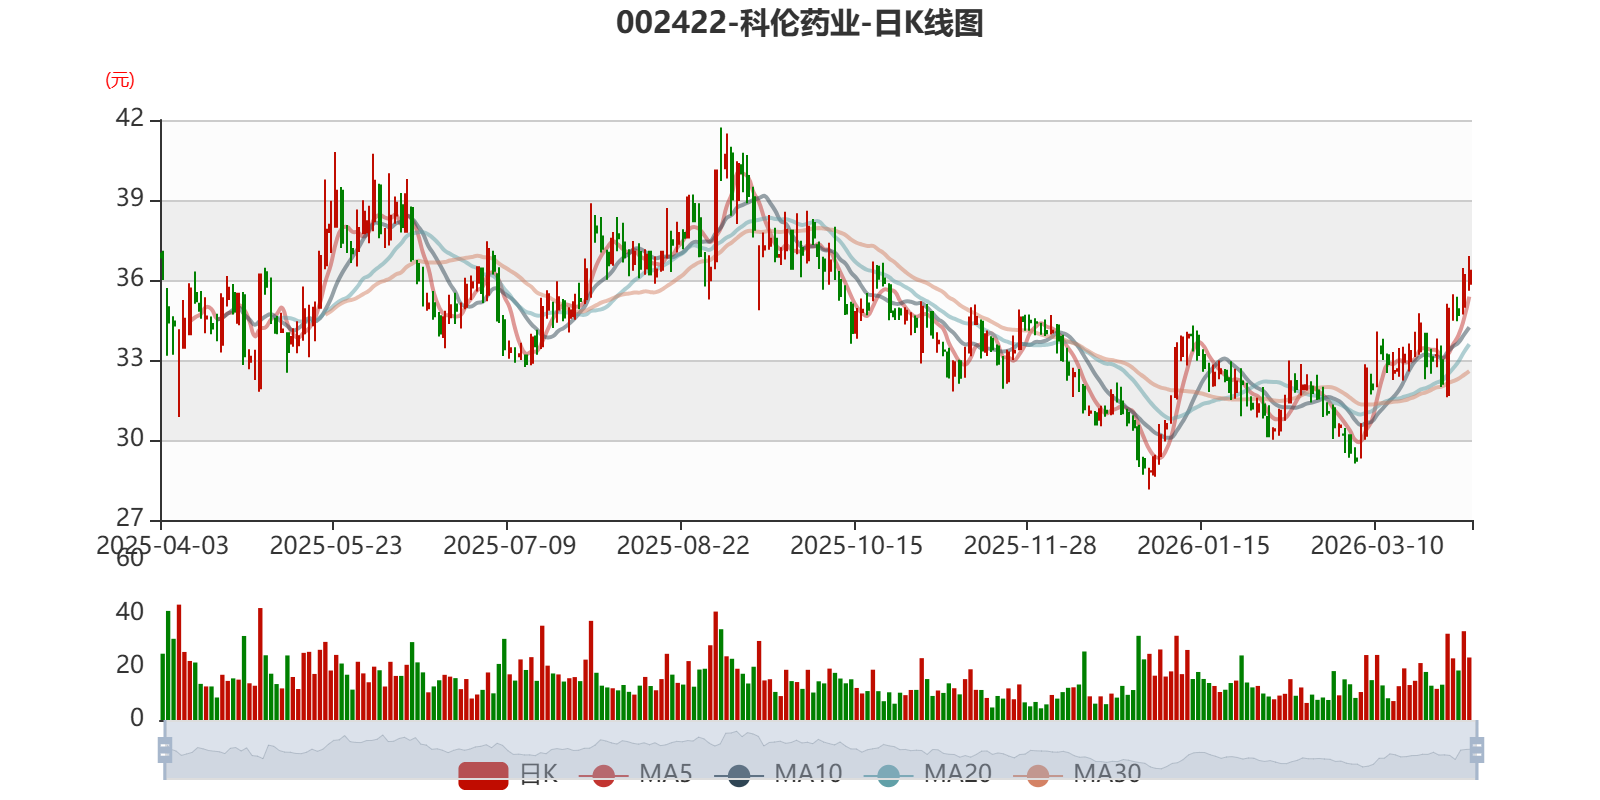Click the 39 price axis label
This screenshot has width=1600, height=800.
click(130, 198)
